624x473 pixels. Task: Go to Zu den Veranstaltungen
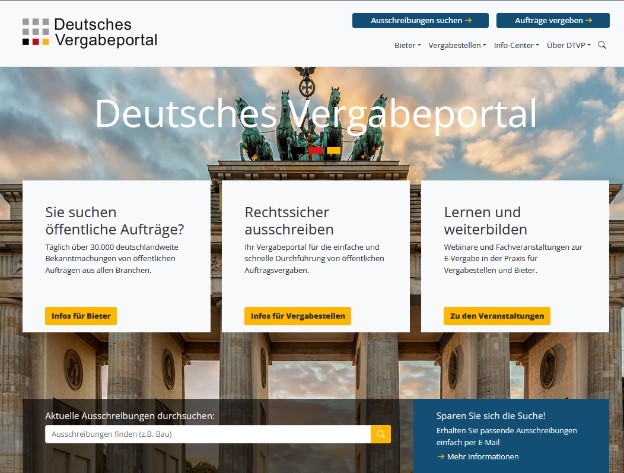(497, 316)
